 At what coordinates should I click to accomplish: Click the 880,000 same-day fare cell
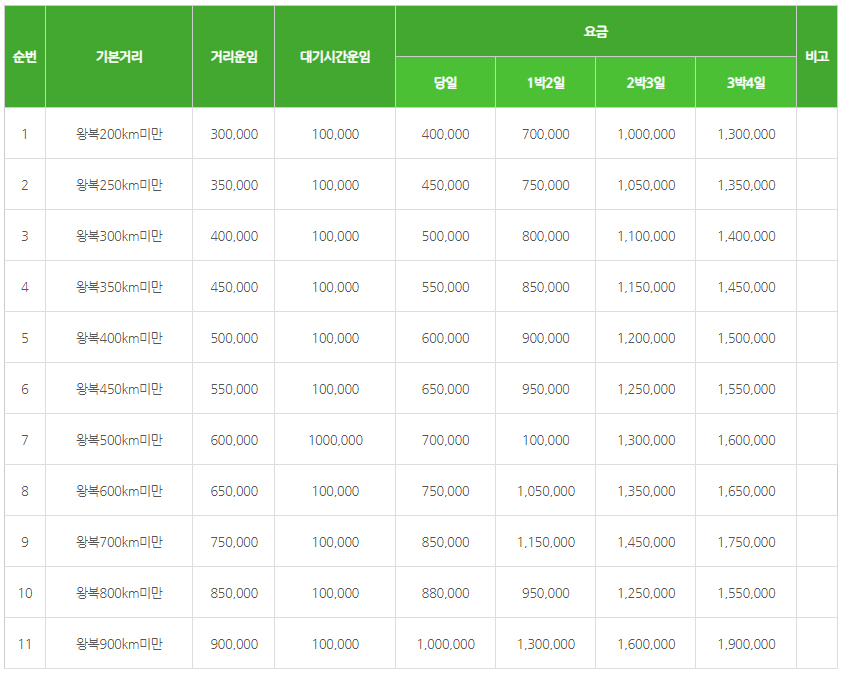coord(445,593)
